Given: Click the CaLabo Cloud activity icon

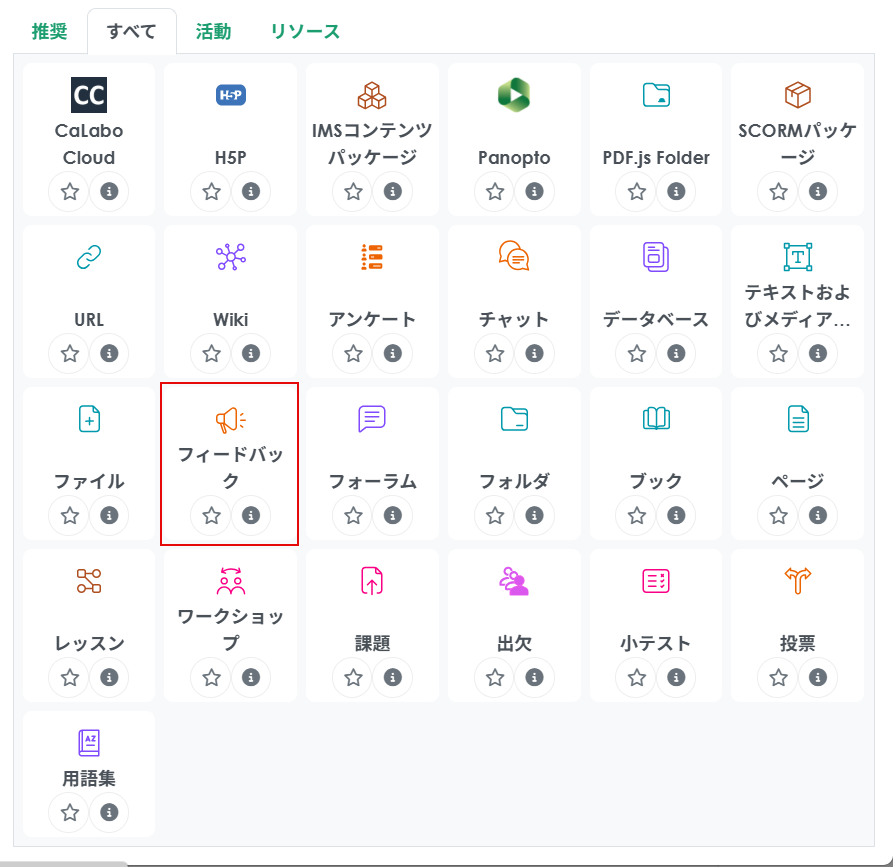Looking at the screenshot, I should 89,95.
